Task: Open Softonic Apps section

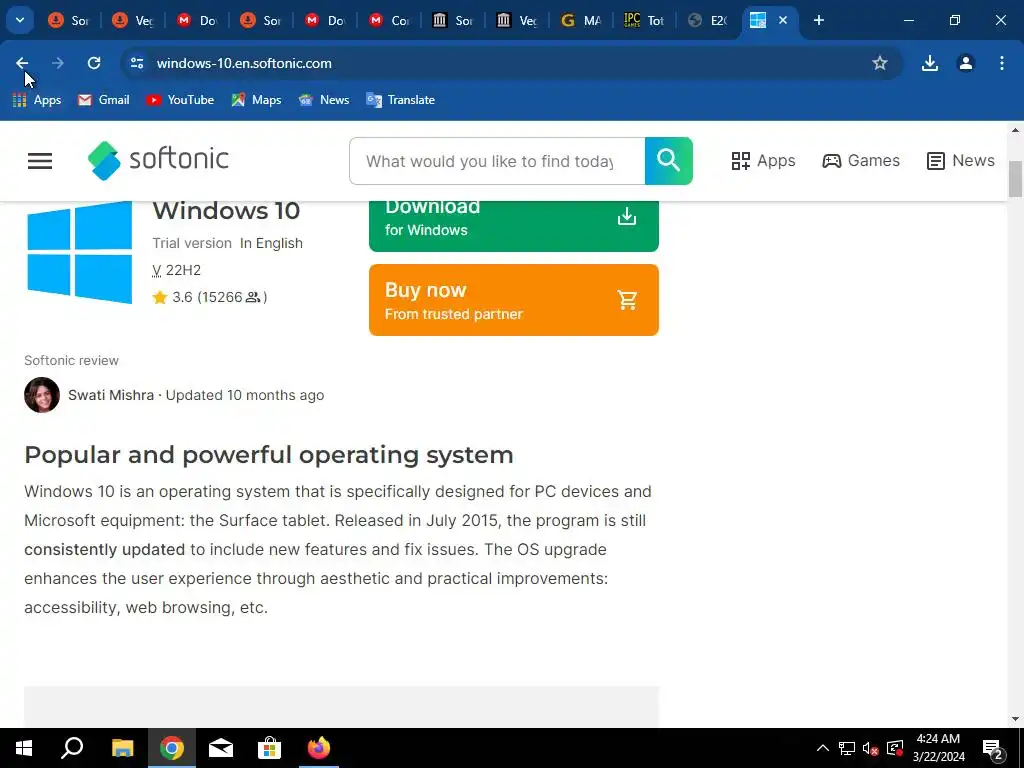Action: pyautogui.click(x=763, y=161)
